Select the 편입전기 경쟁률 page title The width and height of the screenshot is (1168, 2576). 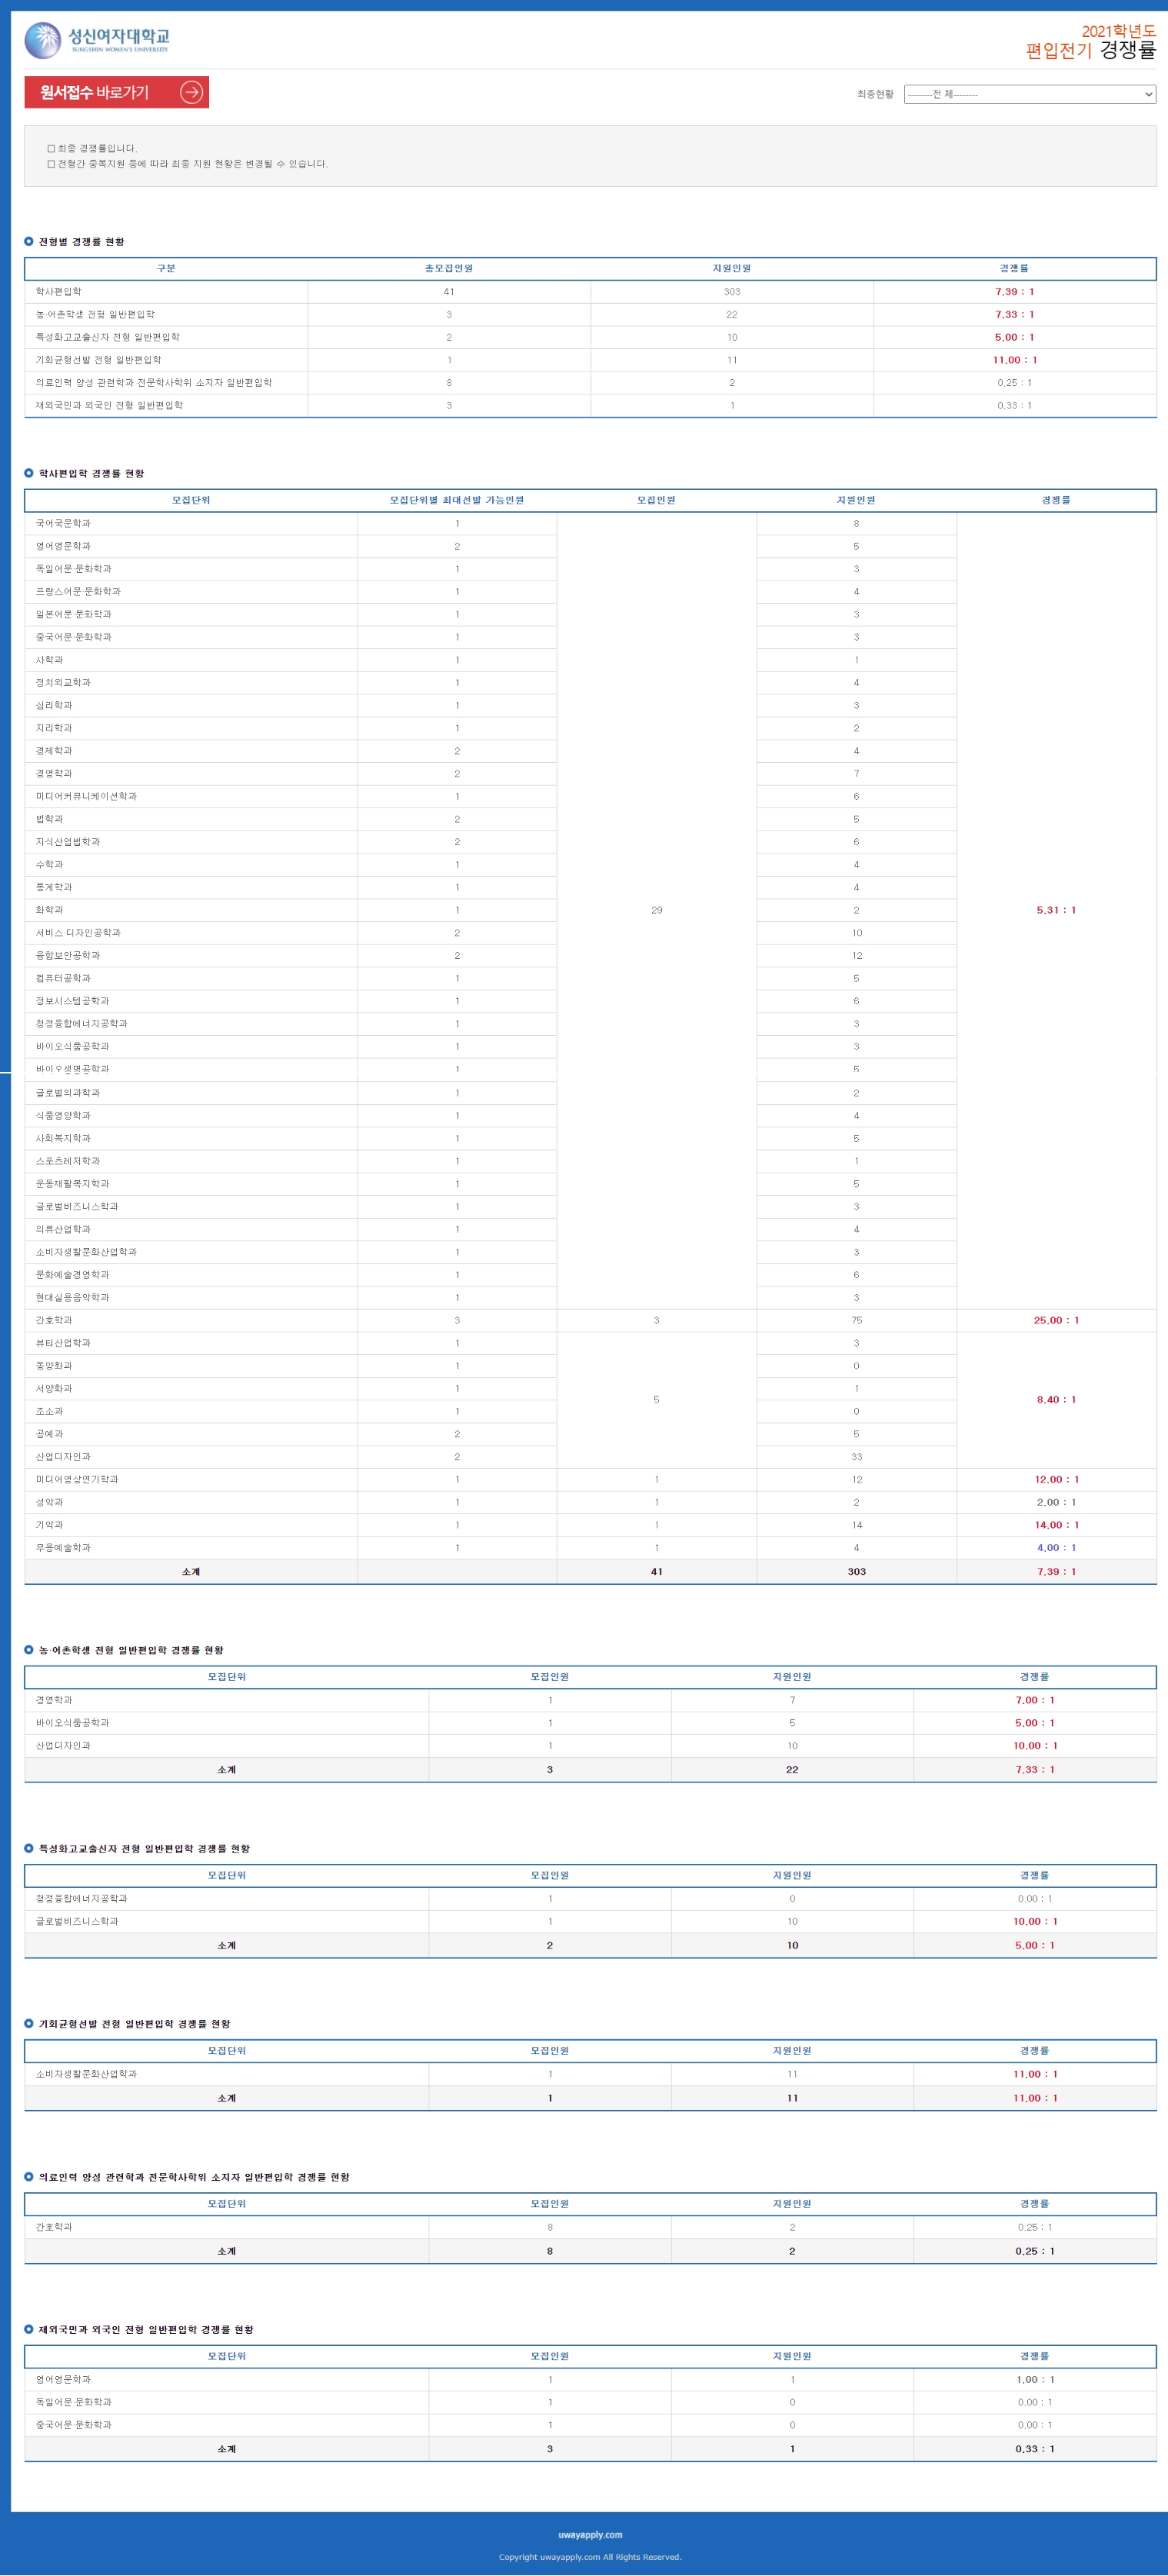[1090, 50]
